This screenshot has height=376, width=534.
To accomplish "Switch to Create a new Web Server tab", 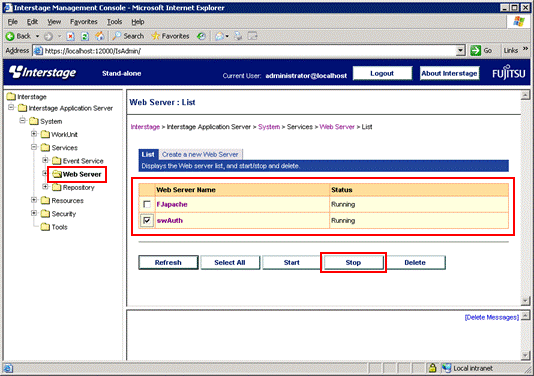I will (x=200, y=154).
